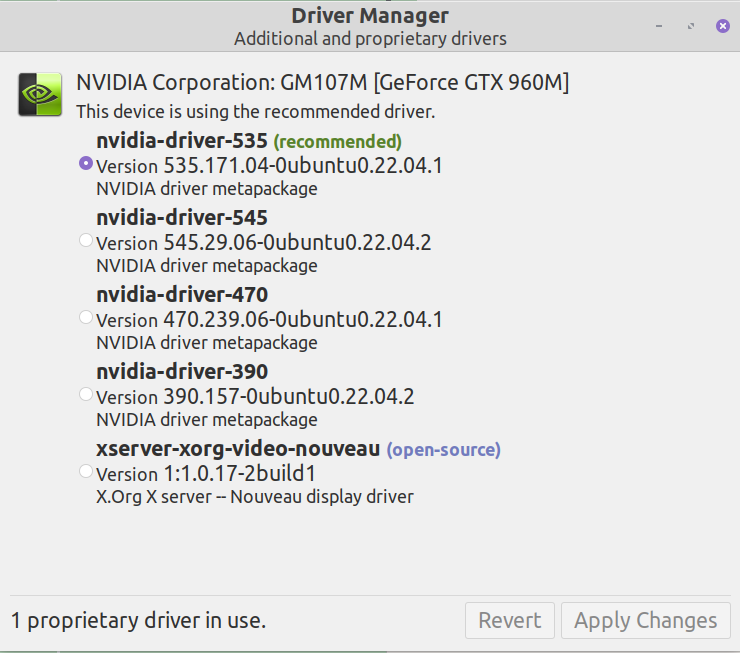
Task: Click the nvidia-driver-470 name label
Action: click(182, 295)
